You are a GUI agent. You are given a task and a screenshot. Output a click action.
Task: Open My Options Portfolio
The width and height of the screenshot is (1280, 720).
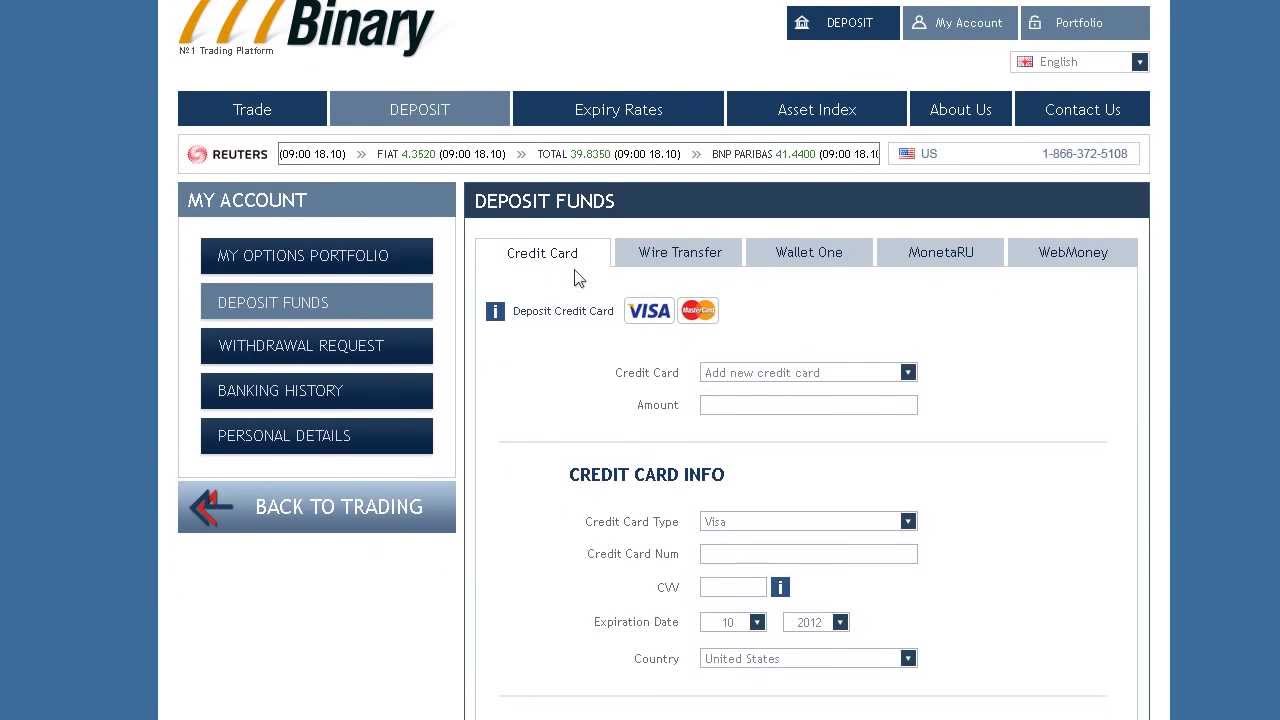point(317,256)
